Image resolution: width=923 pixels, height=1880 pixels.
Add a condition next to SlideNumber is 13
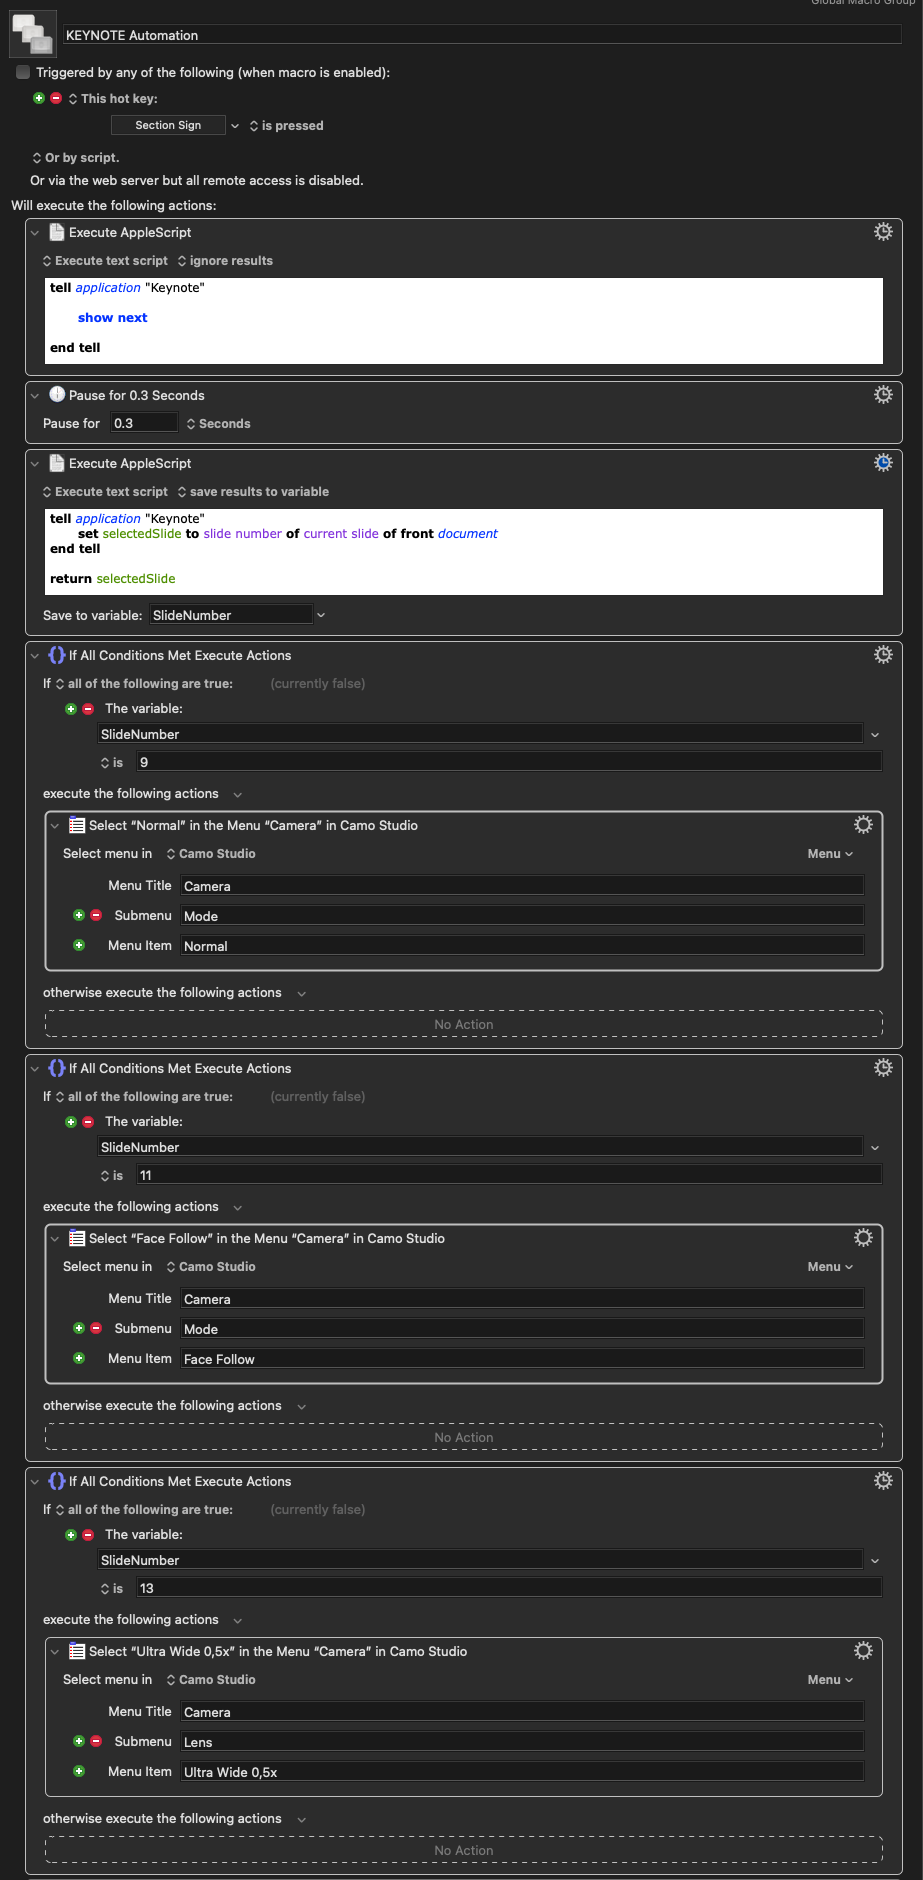[x=71, y=1534]
